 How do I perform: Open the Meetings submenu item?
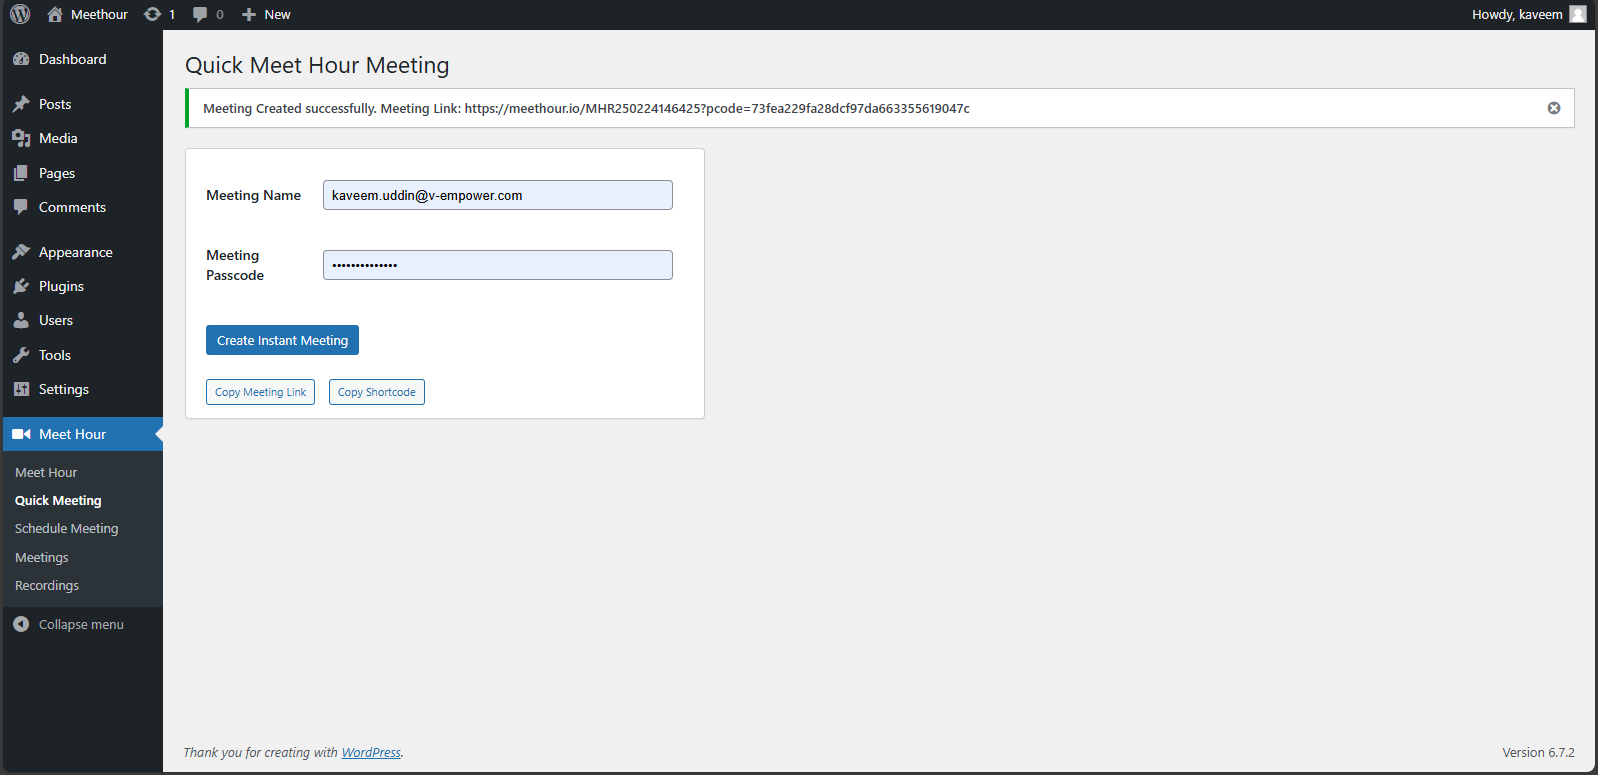[x=42, y=557]
